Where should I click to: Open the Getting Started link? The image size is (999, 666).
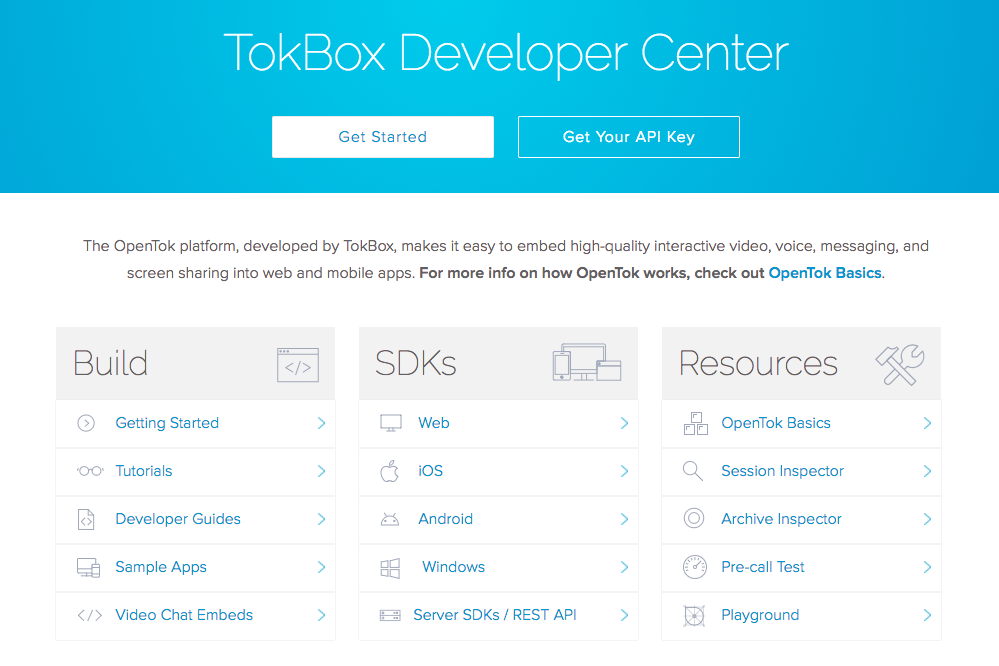point(167,423)
